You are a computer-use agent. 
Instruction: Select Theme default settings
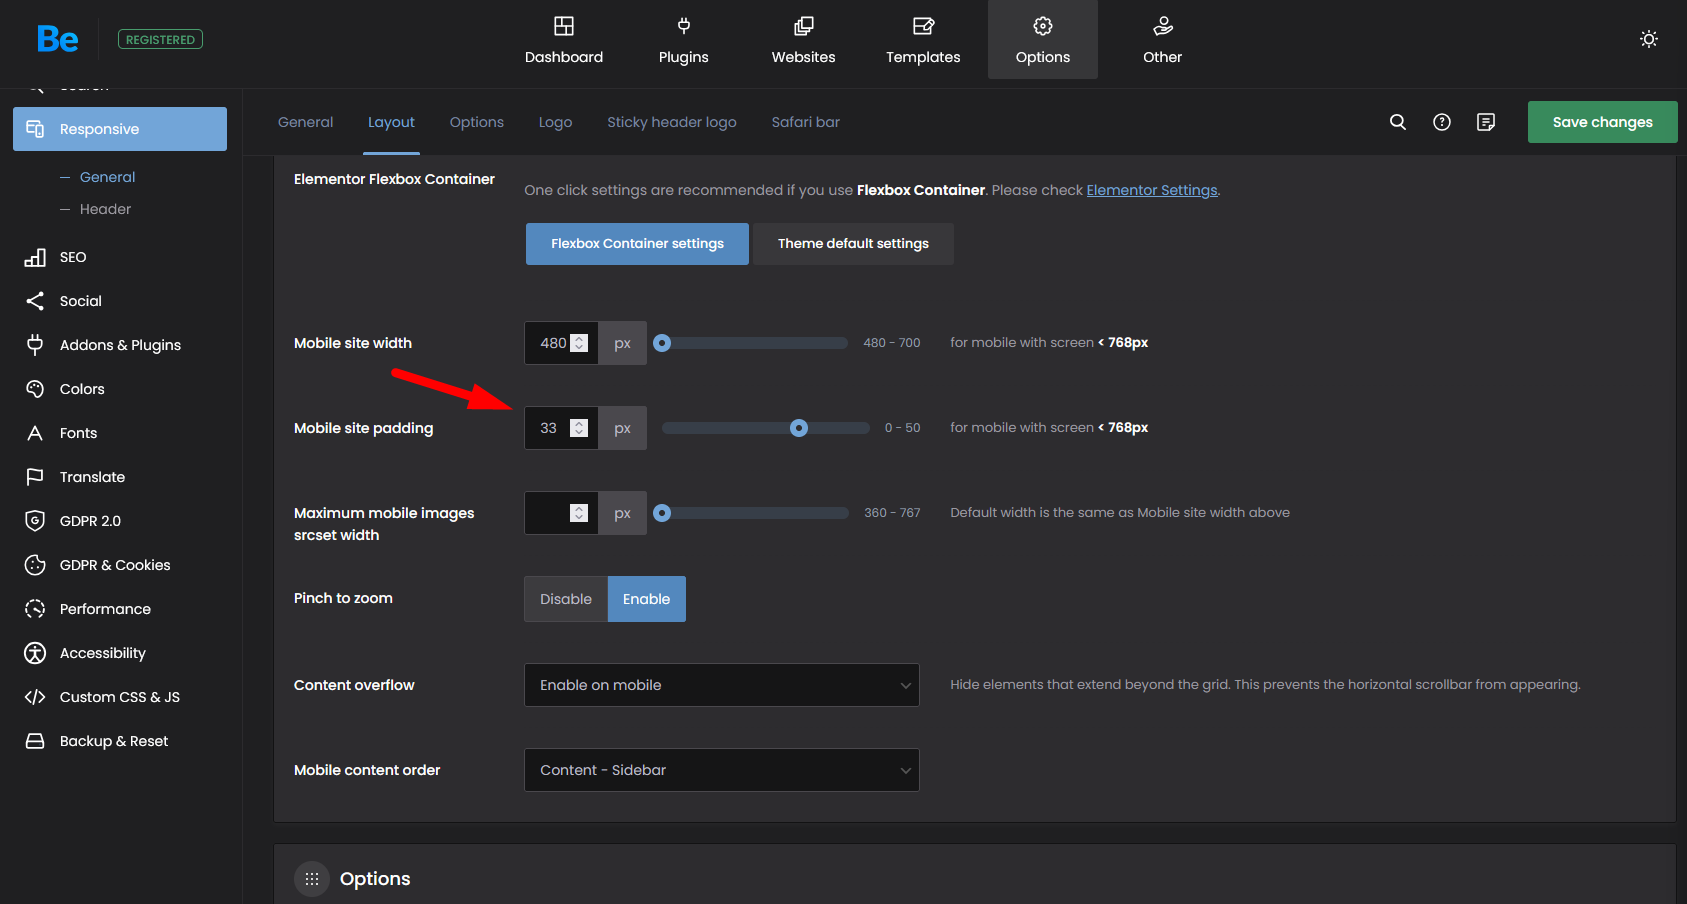point(853,244)
